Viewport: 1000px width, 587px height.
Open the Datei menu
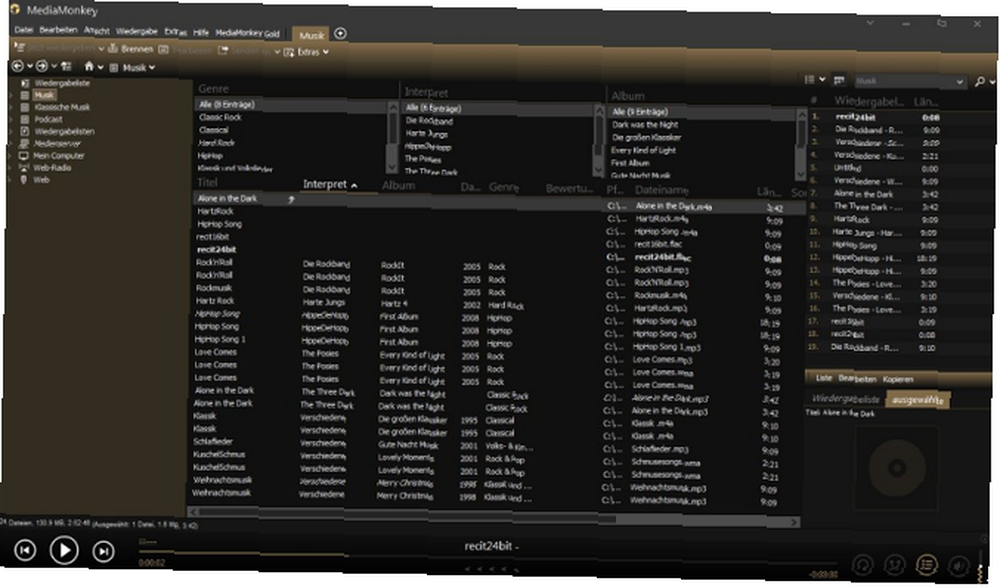24,29
